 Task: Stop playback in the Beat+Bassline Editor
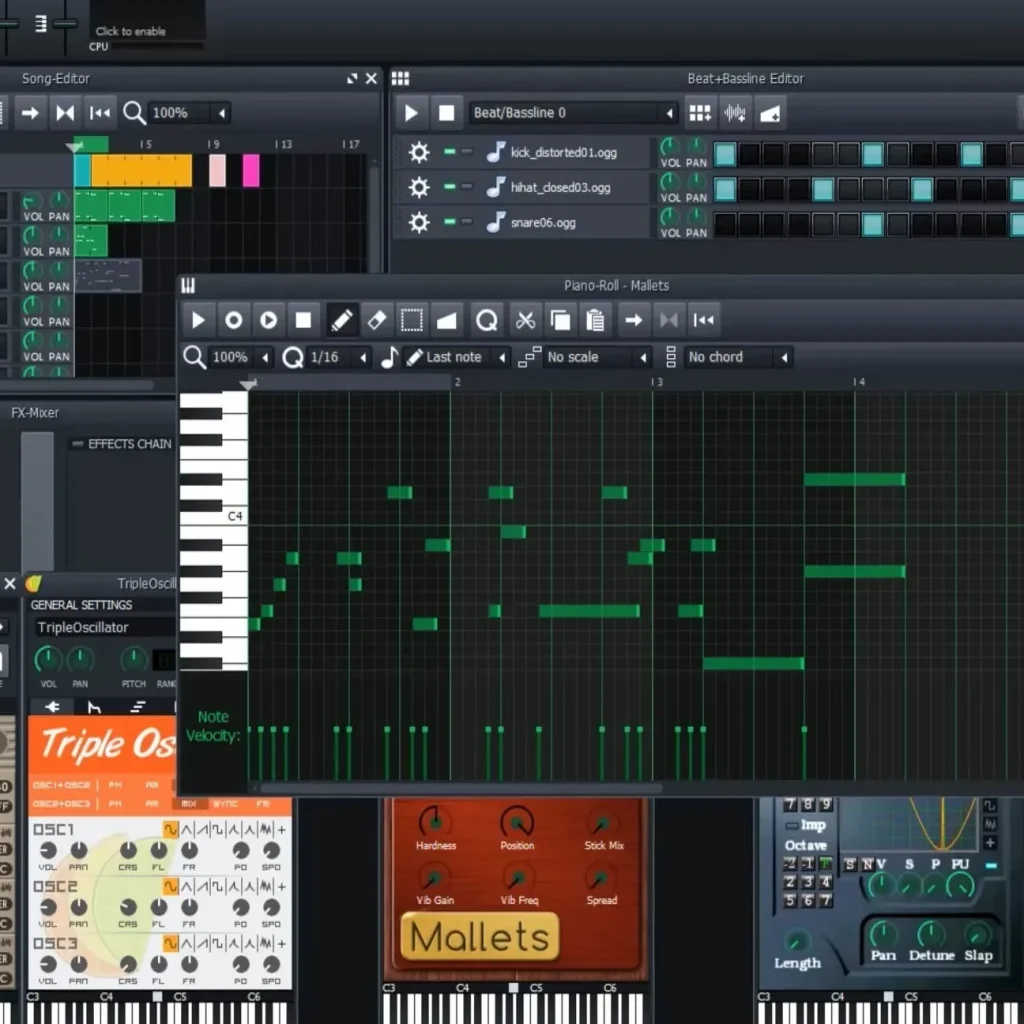445,112
